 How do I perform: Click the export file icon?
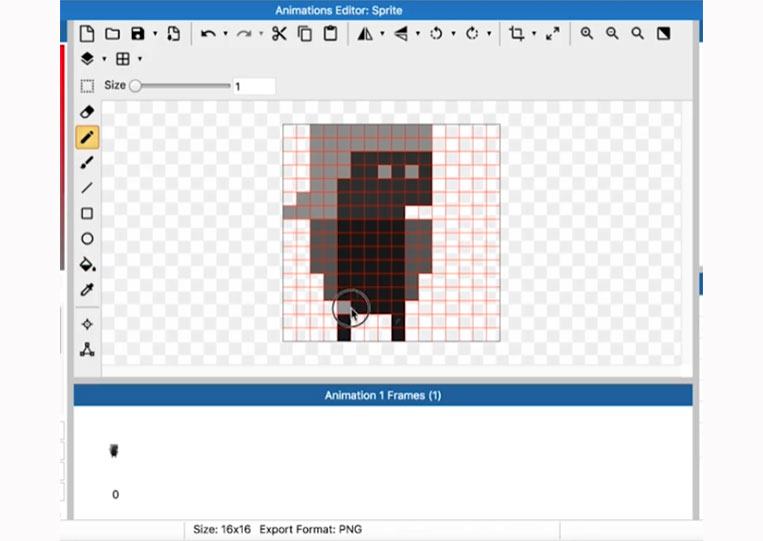tap(174, 34)
